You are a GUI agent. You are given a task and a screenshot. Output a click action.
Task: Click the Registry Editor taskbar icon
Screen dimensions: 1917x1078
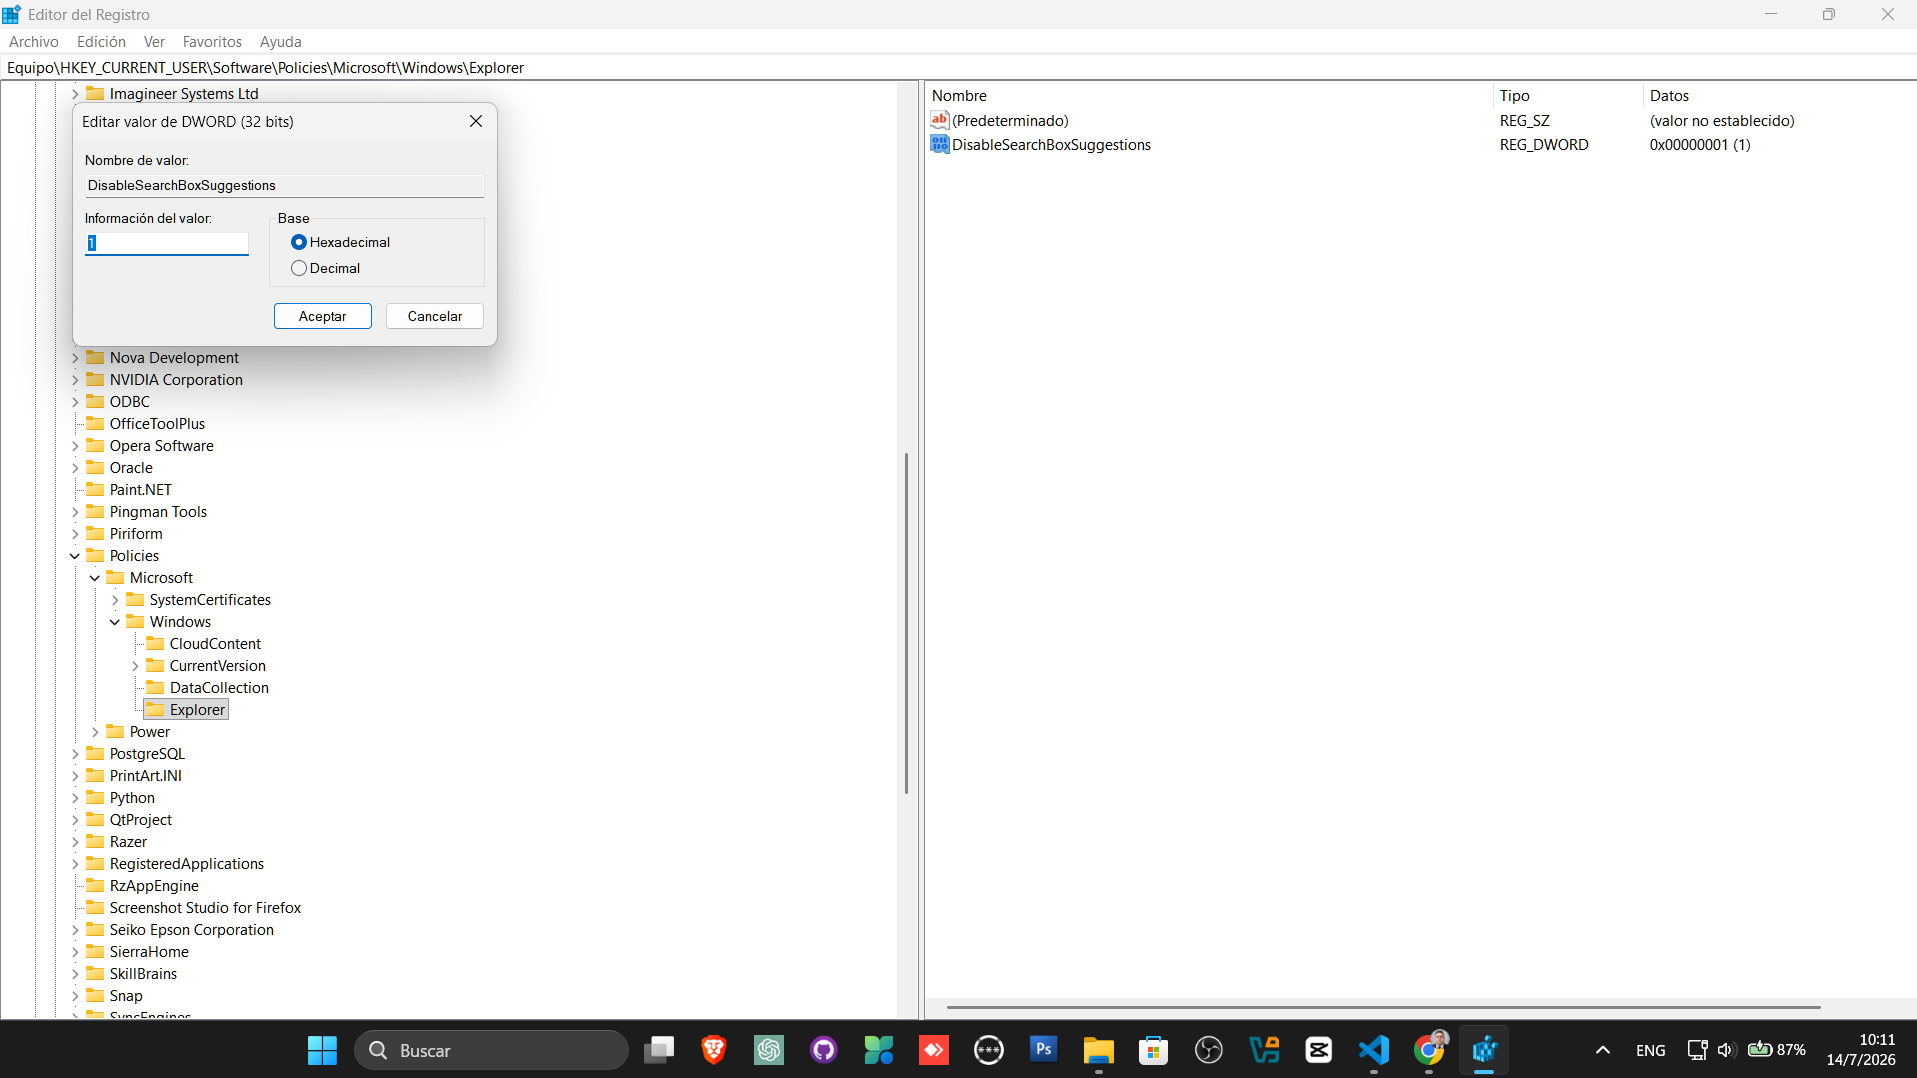coord(1484,1050)
